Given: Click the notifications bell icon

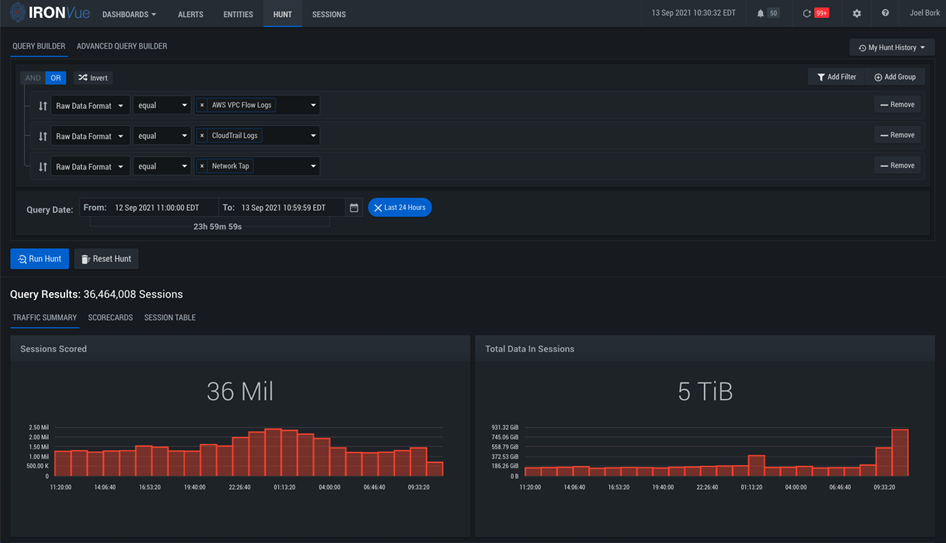Looking at the screenshot, I should tap(761, 14).
